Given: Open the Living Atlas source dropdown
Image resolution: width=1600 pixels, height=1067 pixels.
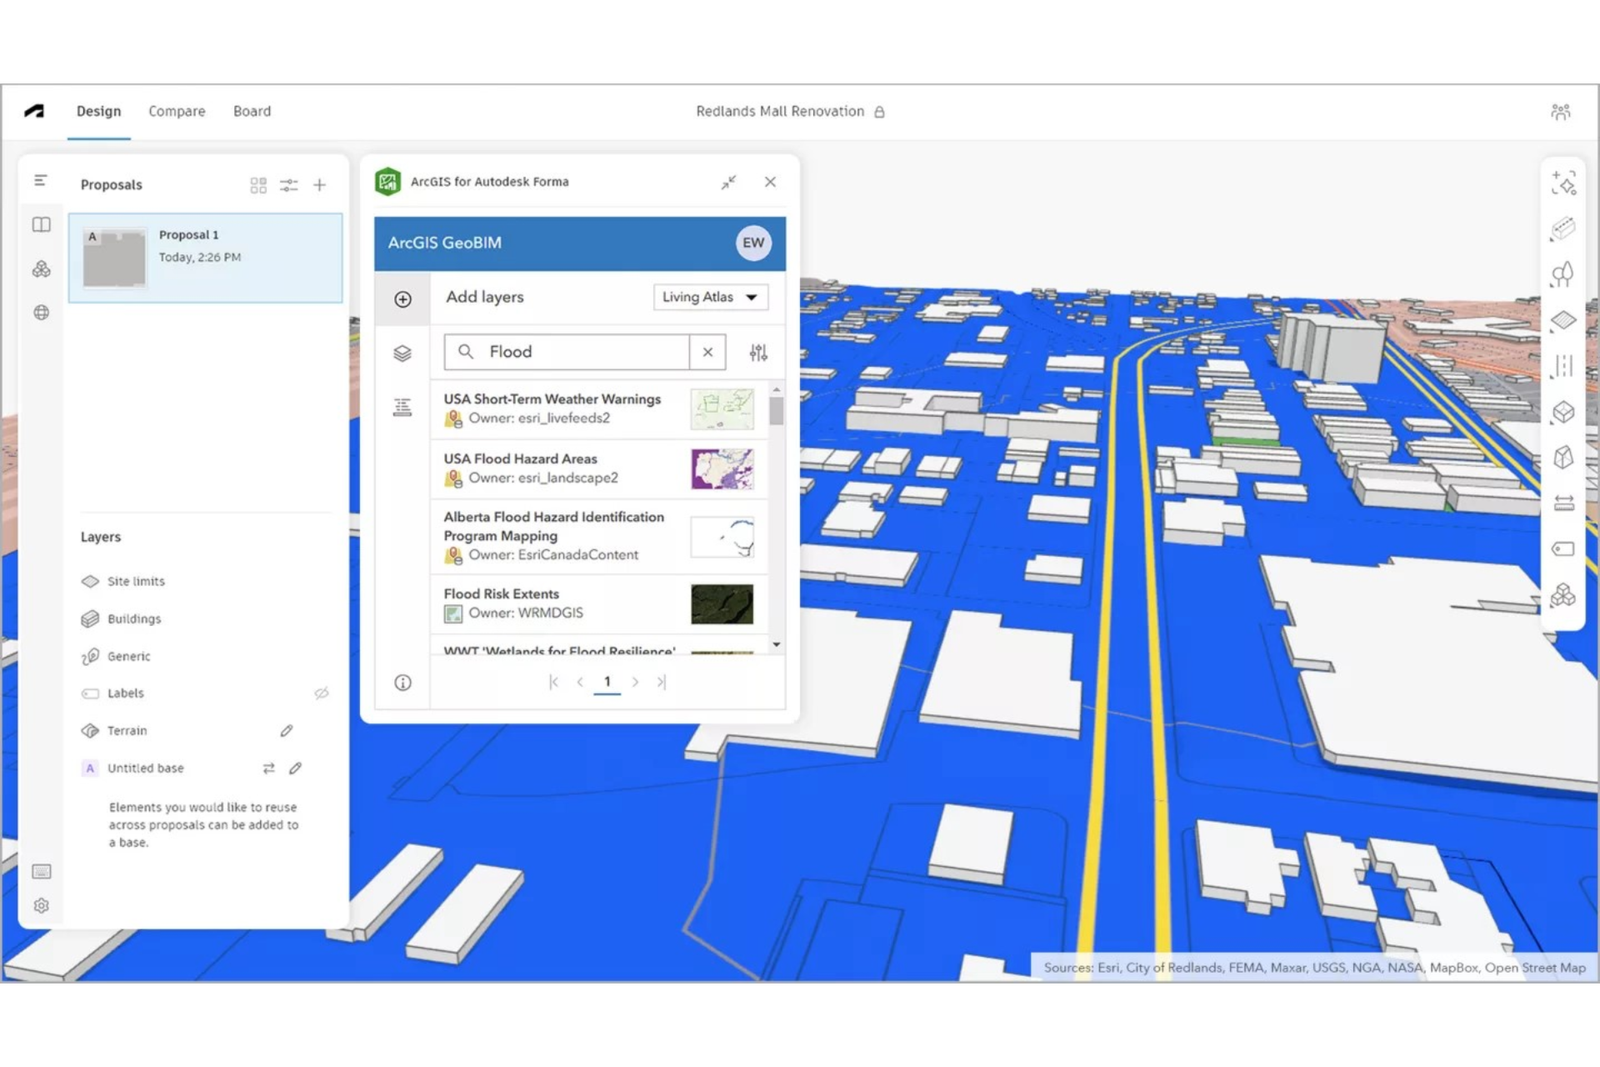Looking at the screenshot, I should point(711,297).
